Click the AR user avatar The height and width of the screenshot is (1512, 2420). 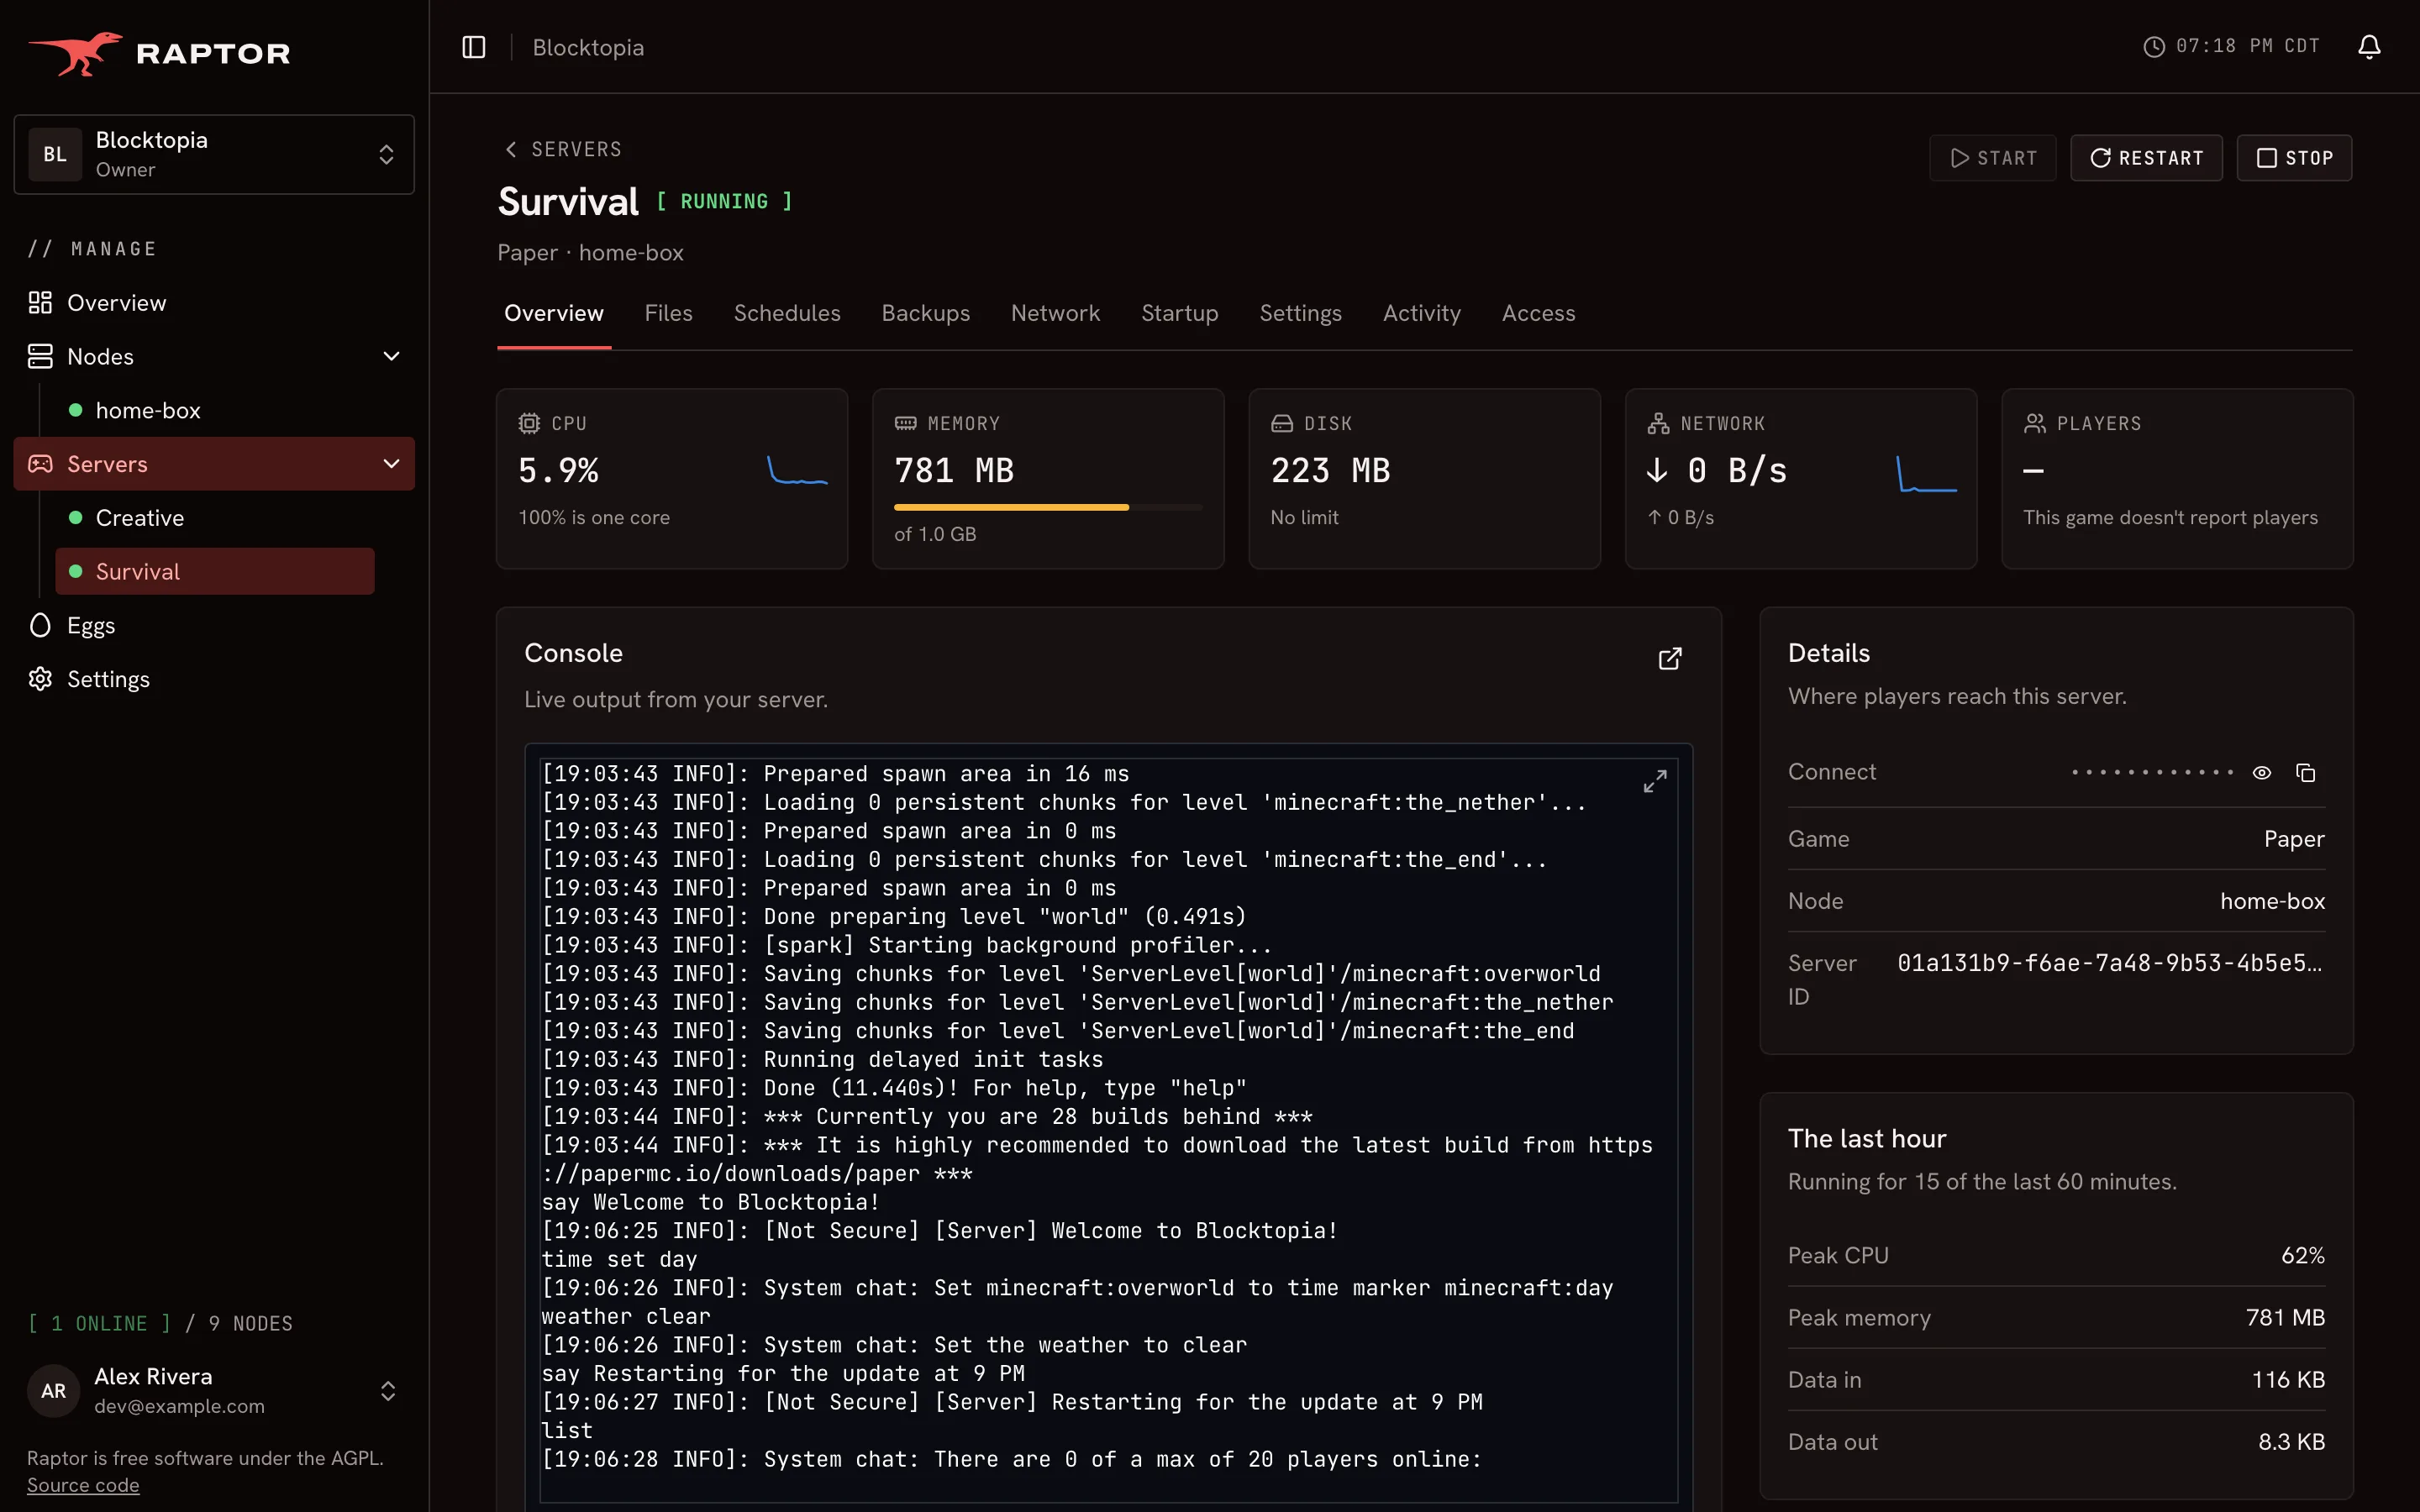[x=54, y=1391]
